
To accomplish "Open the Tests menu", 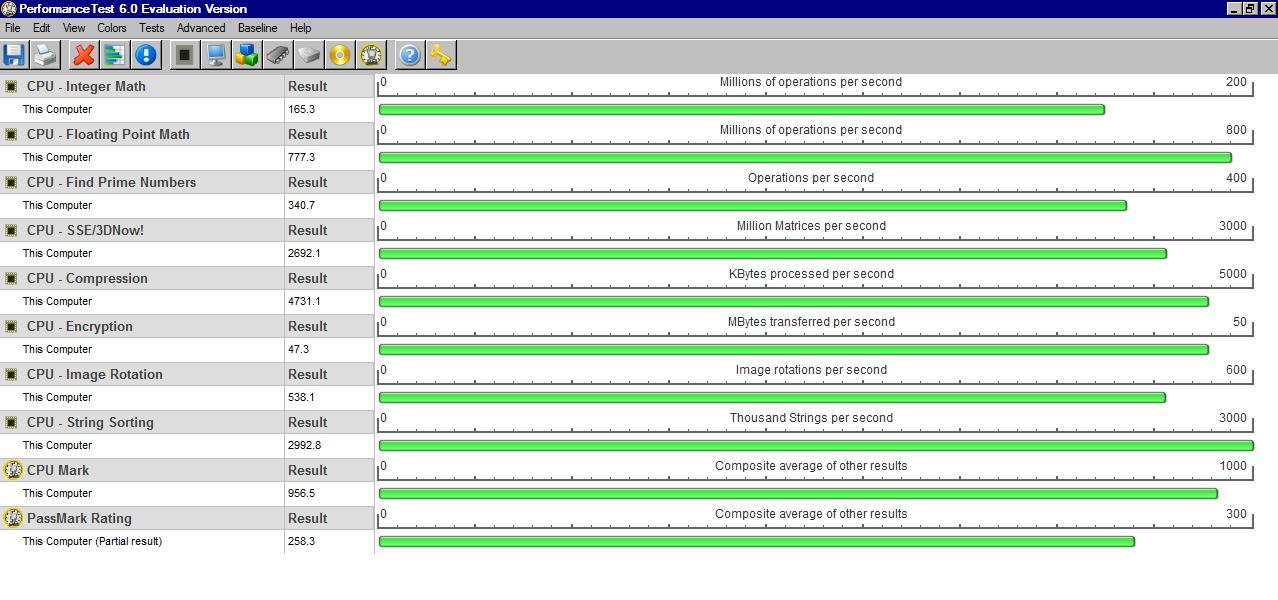I will [x=152, y=28].
